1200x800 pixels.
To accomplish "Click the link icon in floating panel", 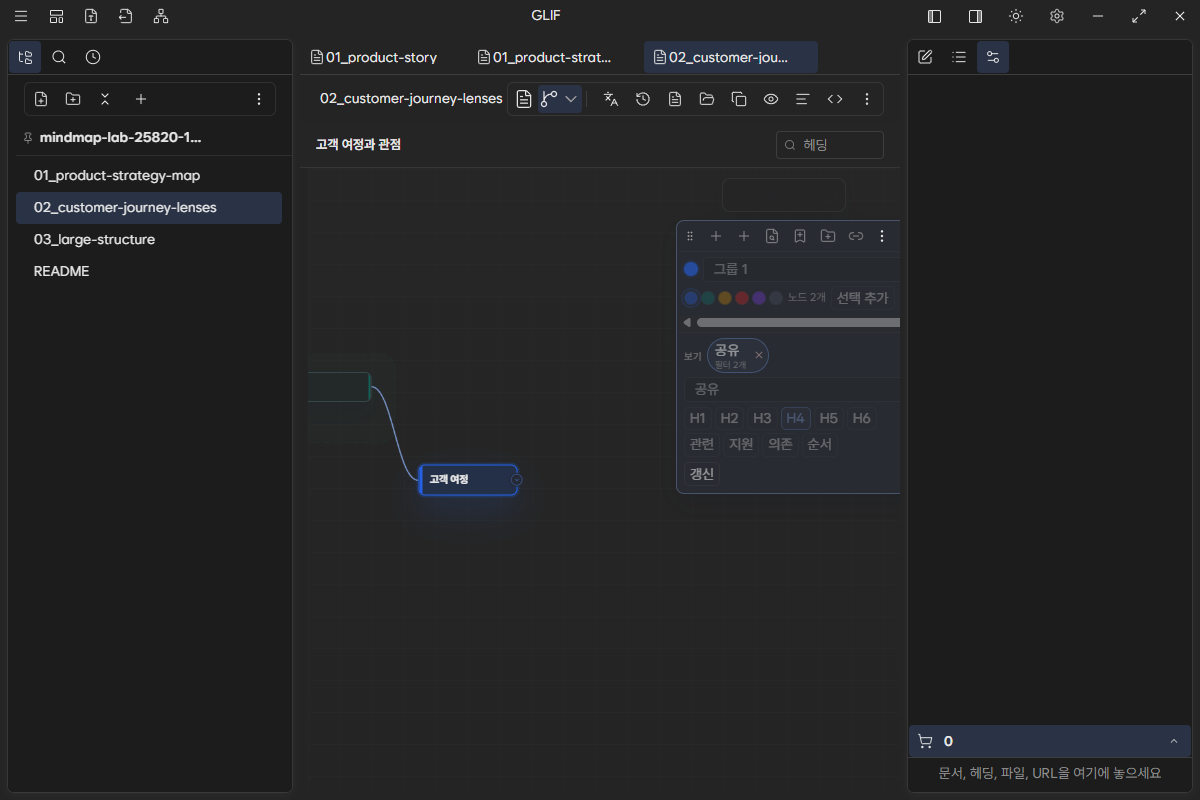I will tap(856, 236).
